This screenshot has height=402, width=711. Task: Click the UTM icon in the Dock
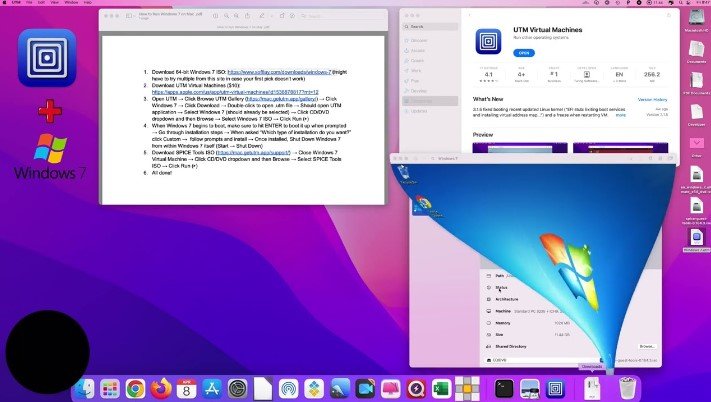click(x=555, y=389)
